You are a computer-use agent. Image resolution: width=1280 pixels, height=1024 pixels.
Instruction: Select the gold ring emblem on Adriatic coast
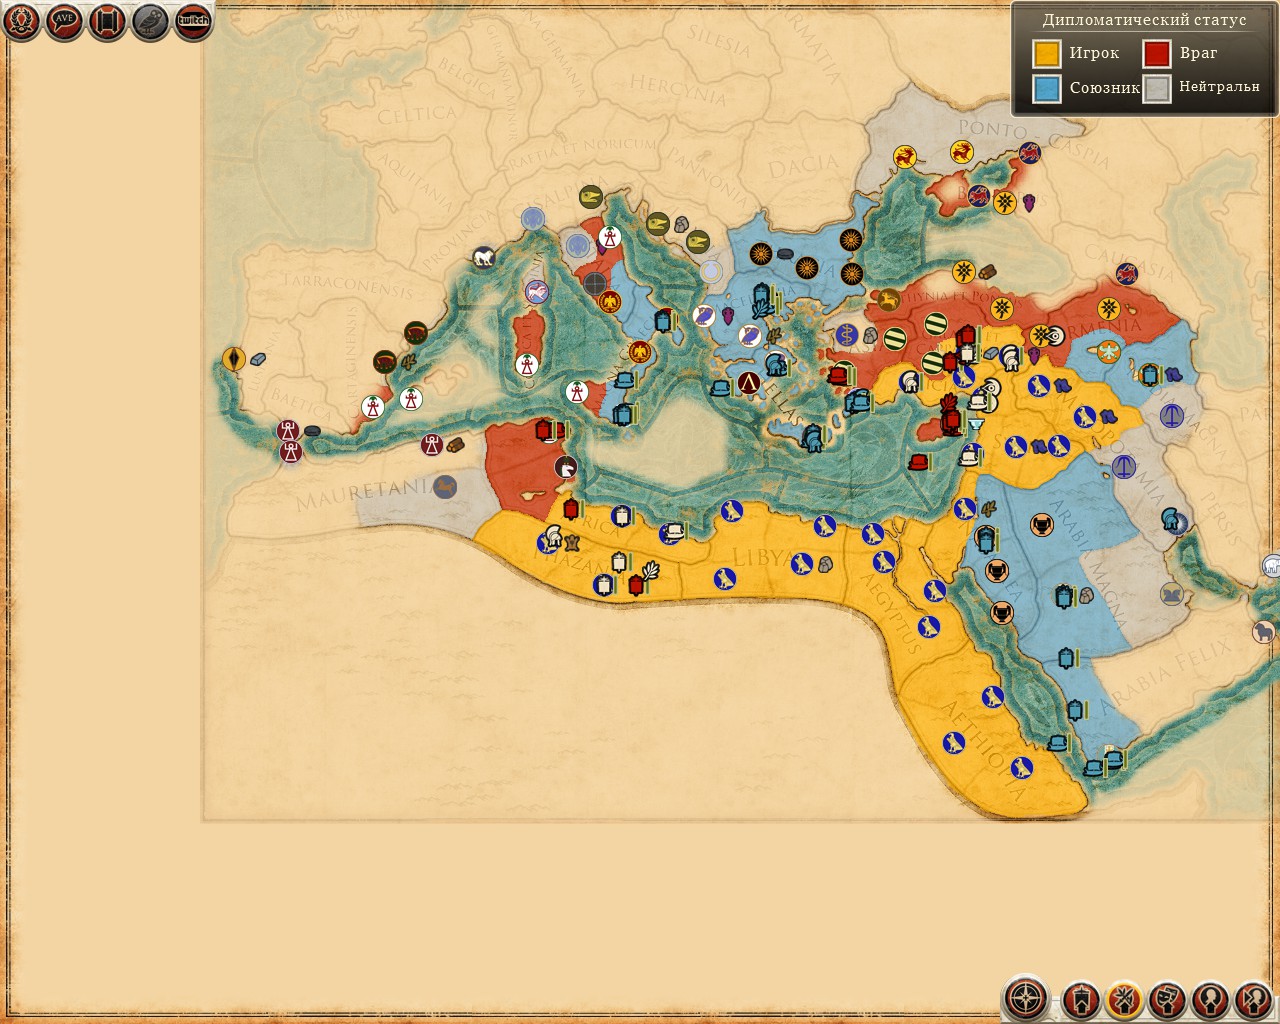(x=711, y=271)
